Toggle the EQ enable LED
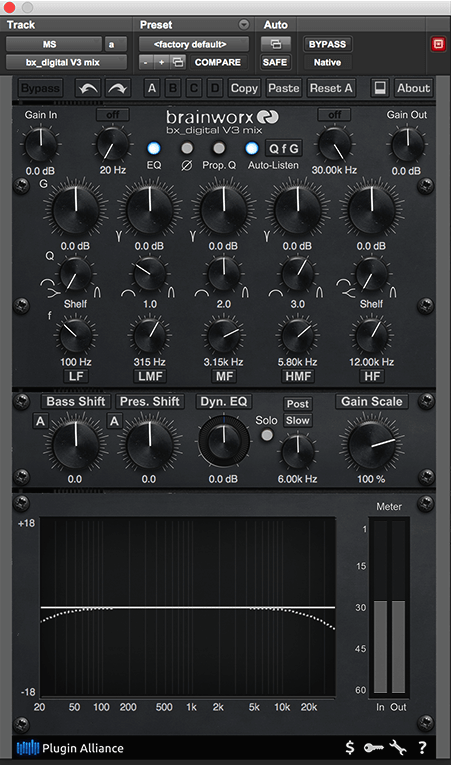 tap(154, 148)
